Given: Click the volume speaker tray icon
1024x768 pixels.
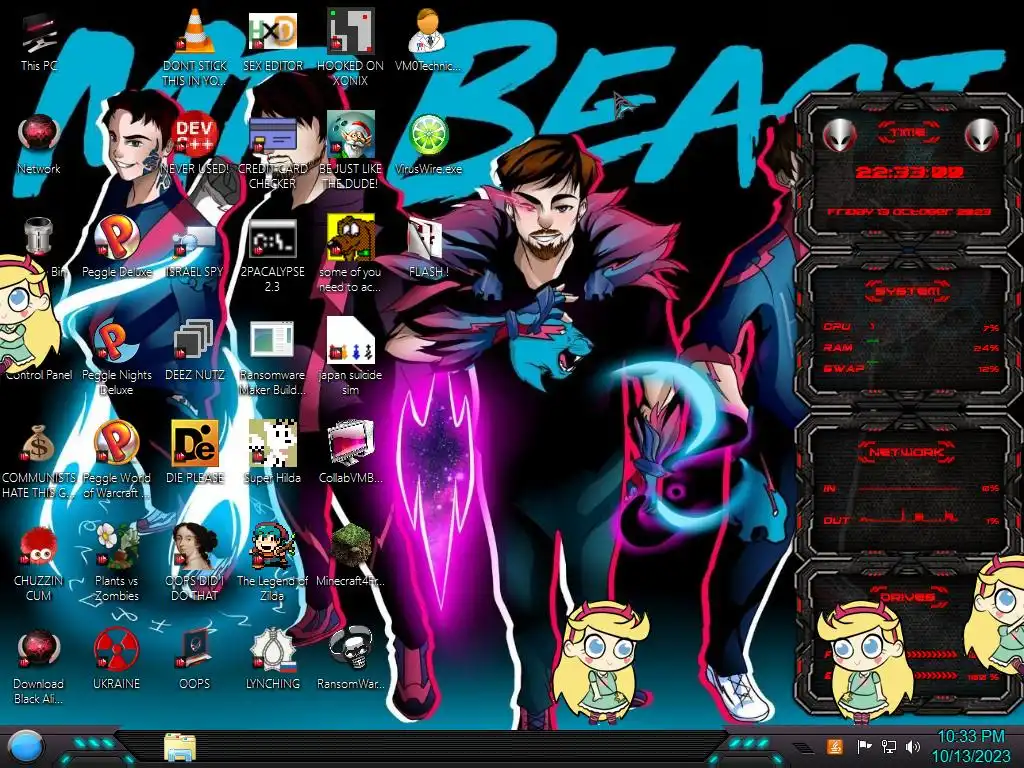Looking at the screenshot, I should (912, 746).
